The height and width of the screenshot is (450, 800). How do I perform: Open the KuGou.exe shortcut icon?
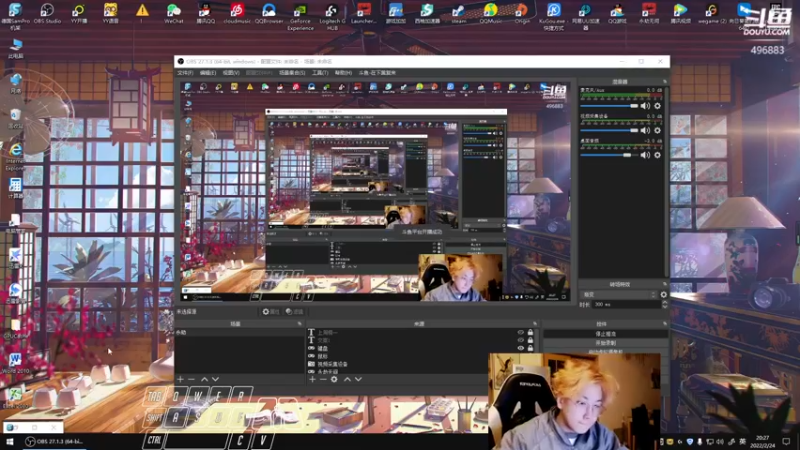tap(554, 16)
